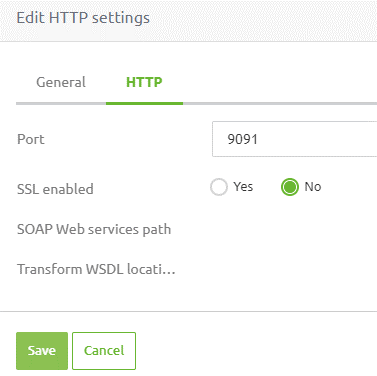Switch to the General tab
377x376 pixels.
(61, 82)
